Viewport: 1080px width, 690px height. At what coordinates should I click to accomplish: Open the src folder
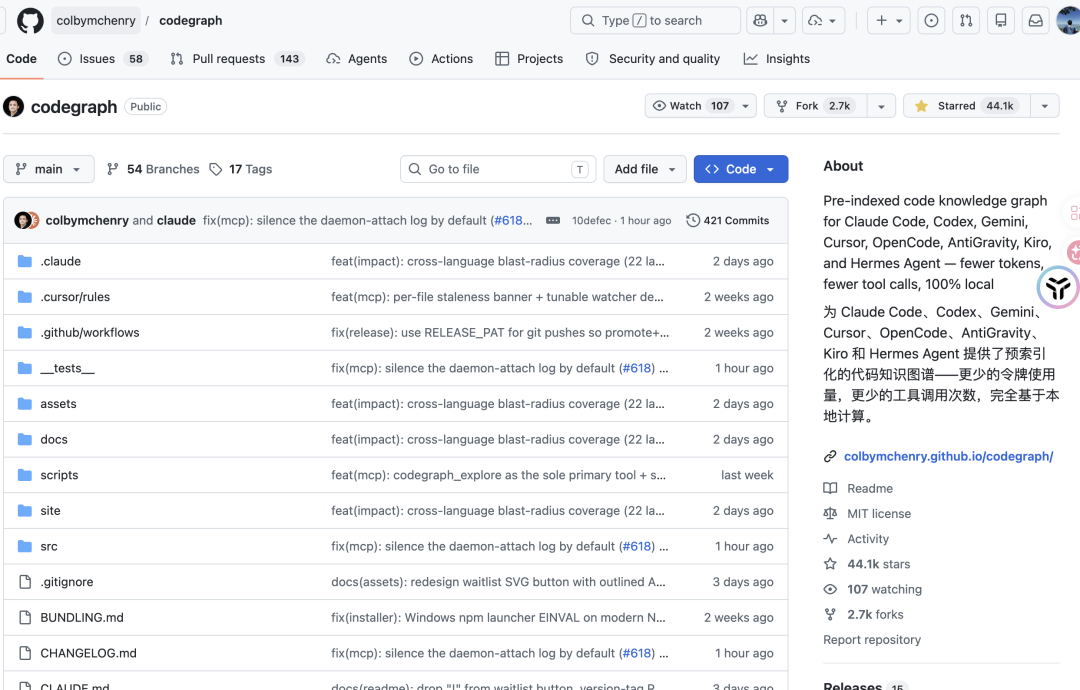(49, 547)
